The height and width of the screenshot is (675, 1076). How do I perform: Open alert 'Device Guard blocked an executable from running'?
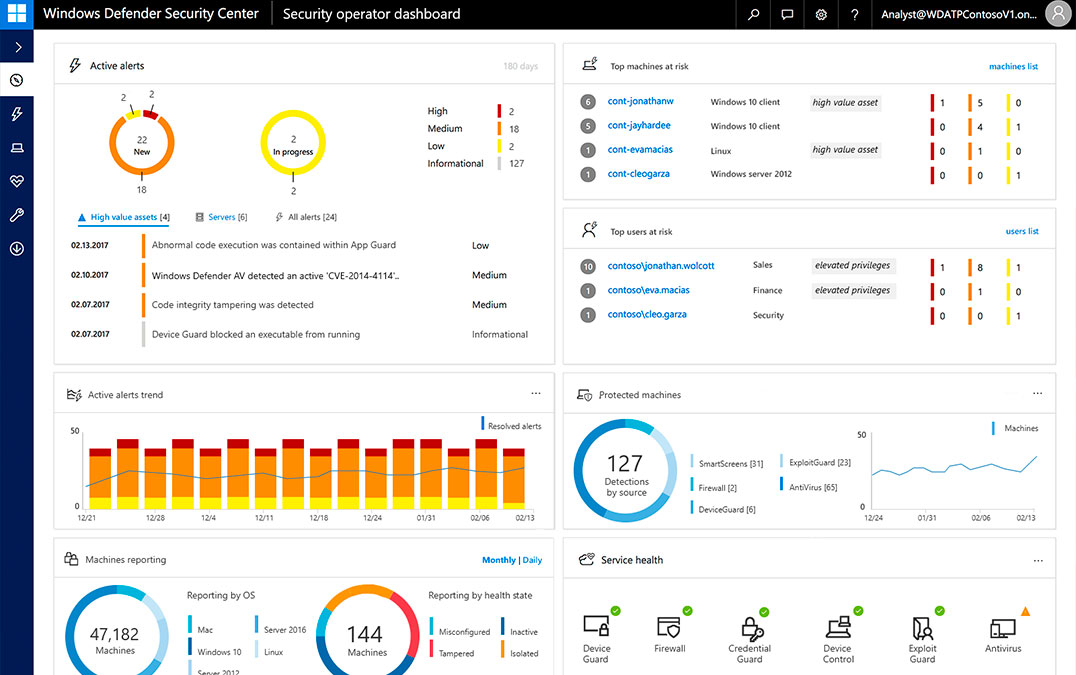(x=255, y=335)
